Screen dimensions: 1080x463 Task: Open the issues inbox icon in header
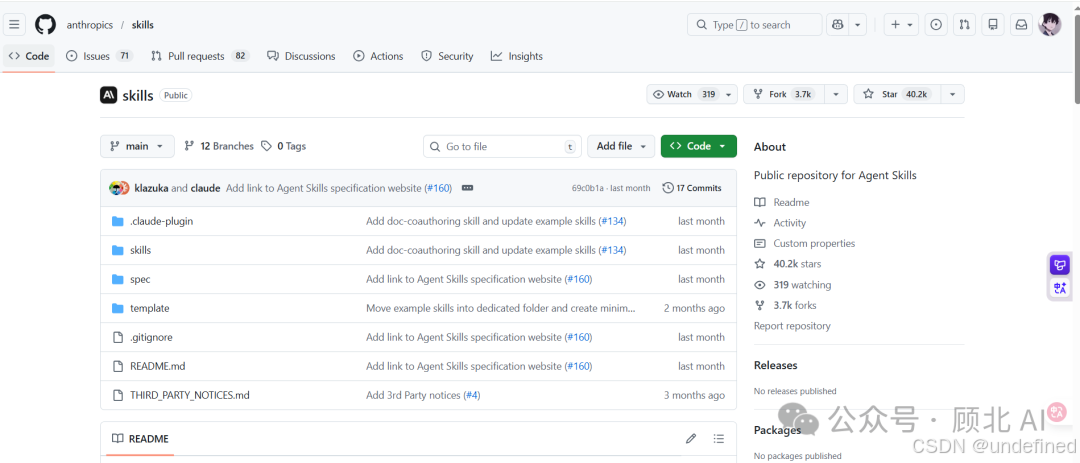[x=935, y=25]
